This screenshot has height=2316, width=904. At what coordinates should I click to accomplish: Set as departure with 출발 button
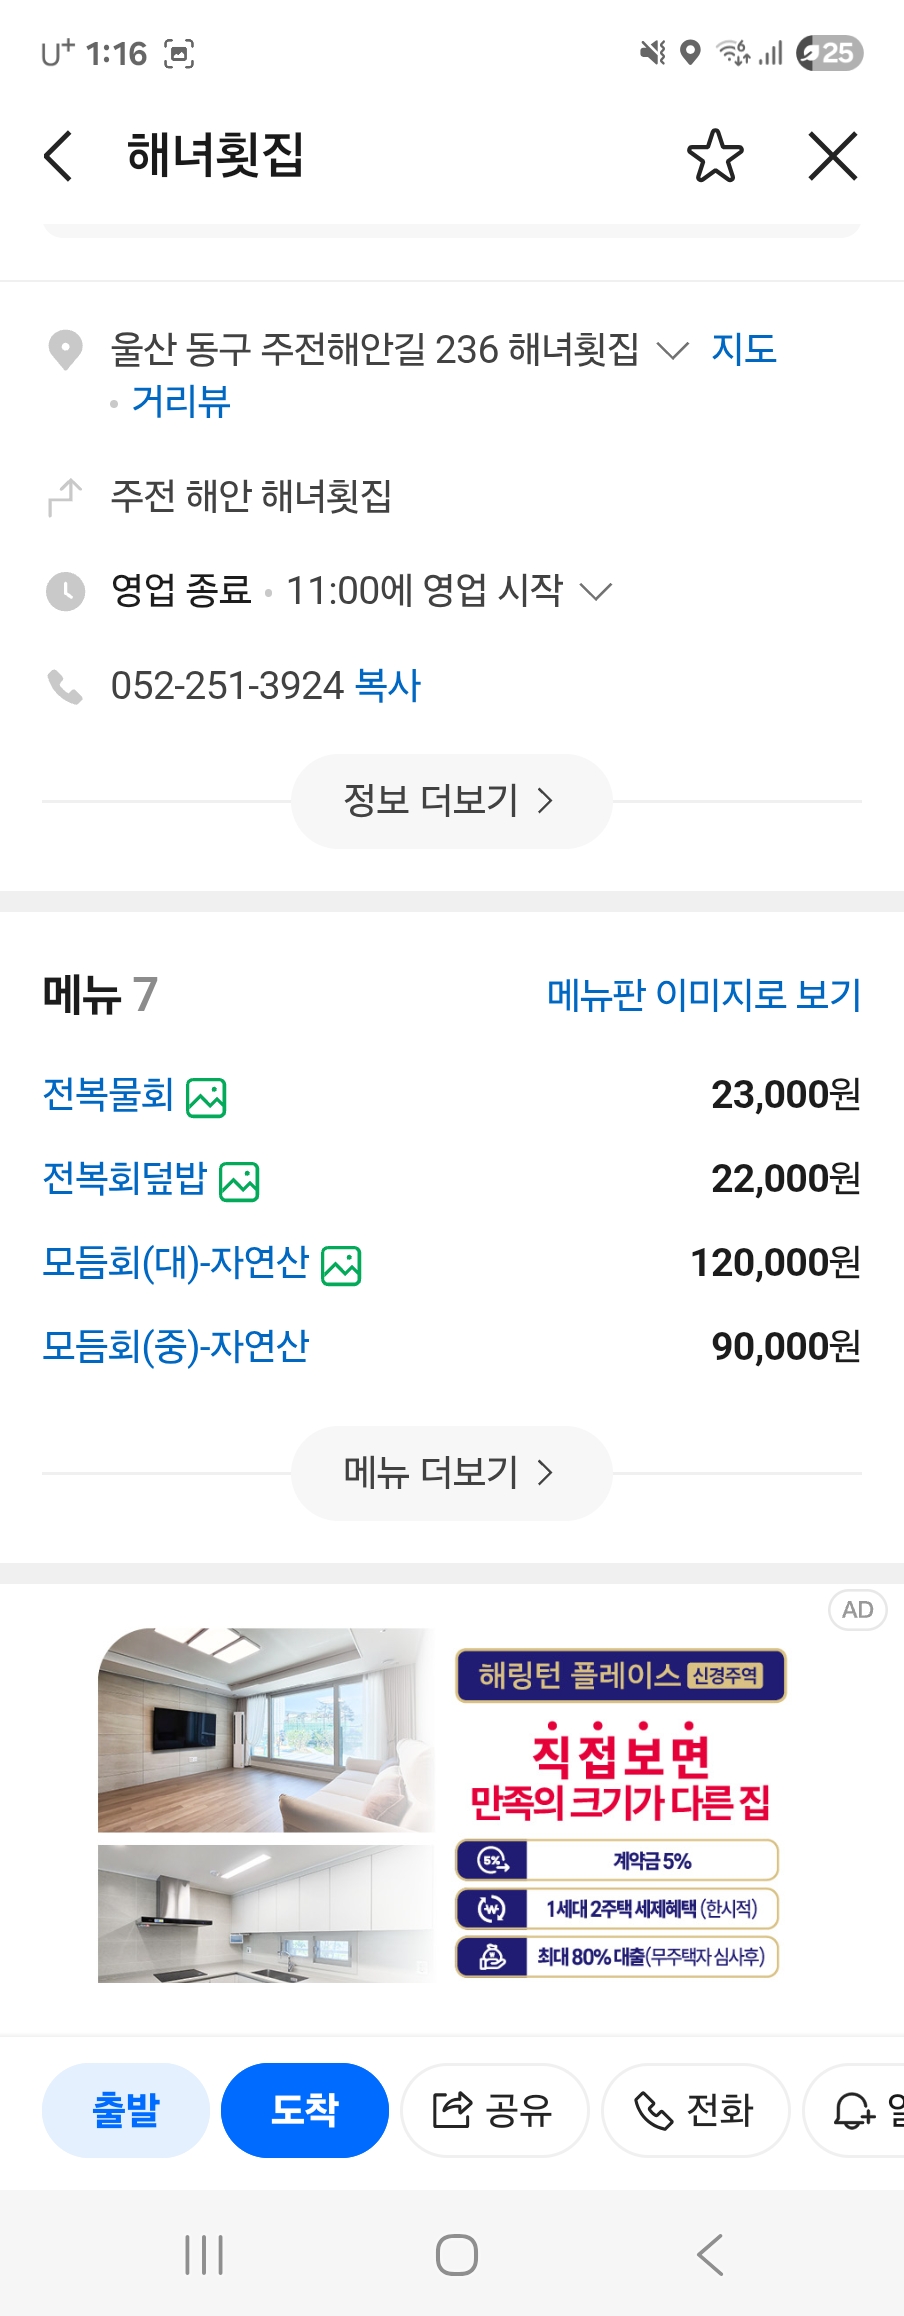[x=126, y=2110]
